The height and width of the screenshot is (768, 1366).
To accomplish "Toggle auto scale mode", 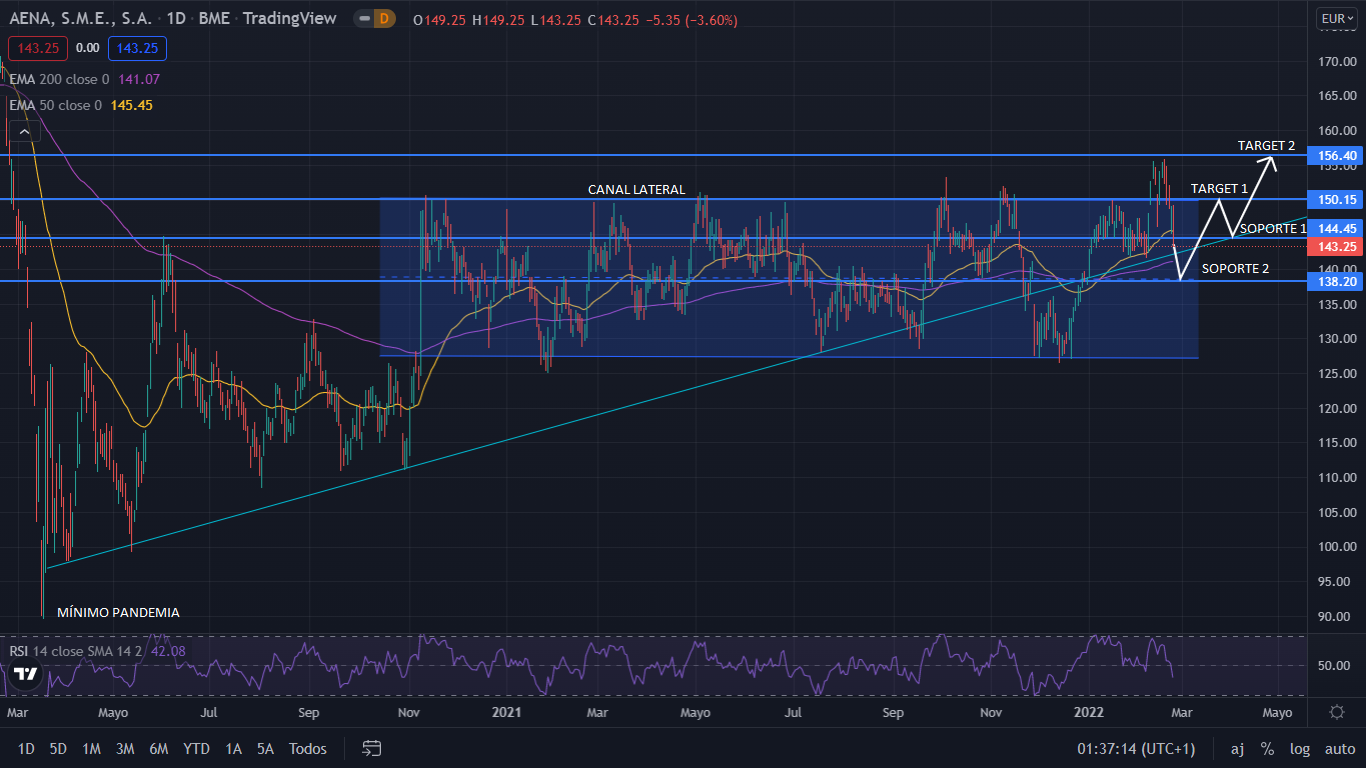I will click(1339, 749).
